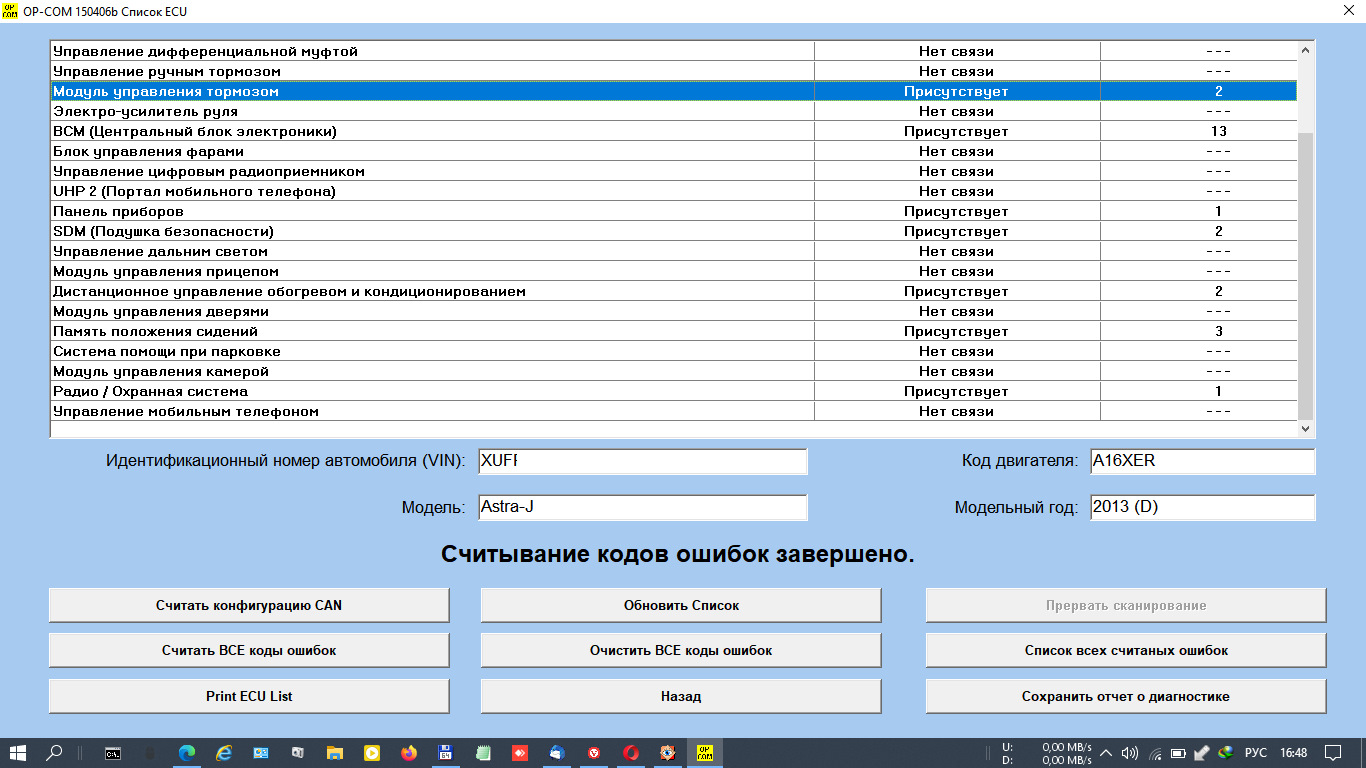Viewport: 1366px width, 768px height.
Task: Click the 'Print ECU List' button
Action: (x=249, y=697)
